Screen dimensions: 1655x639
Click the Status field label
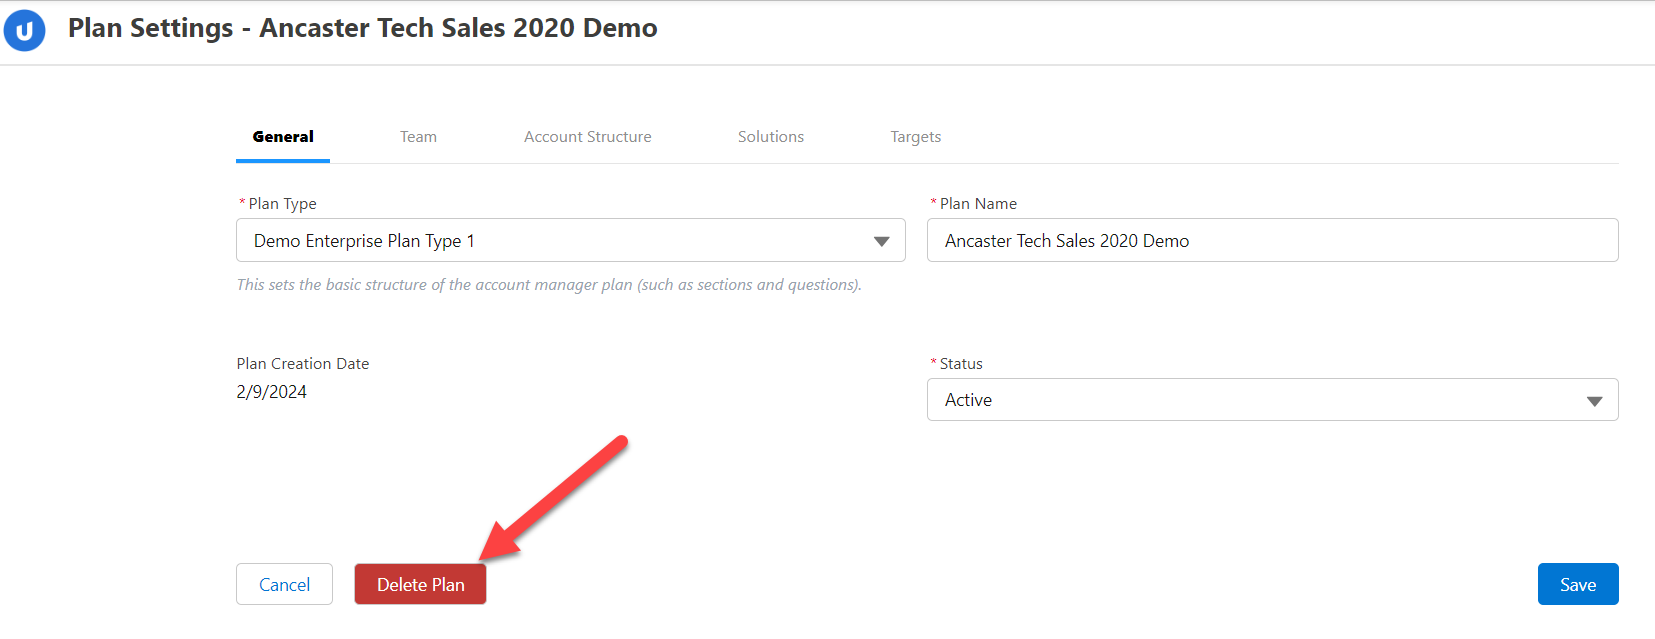pos(961,364)
